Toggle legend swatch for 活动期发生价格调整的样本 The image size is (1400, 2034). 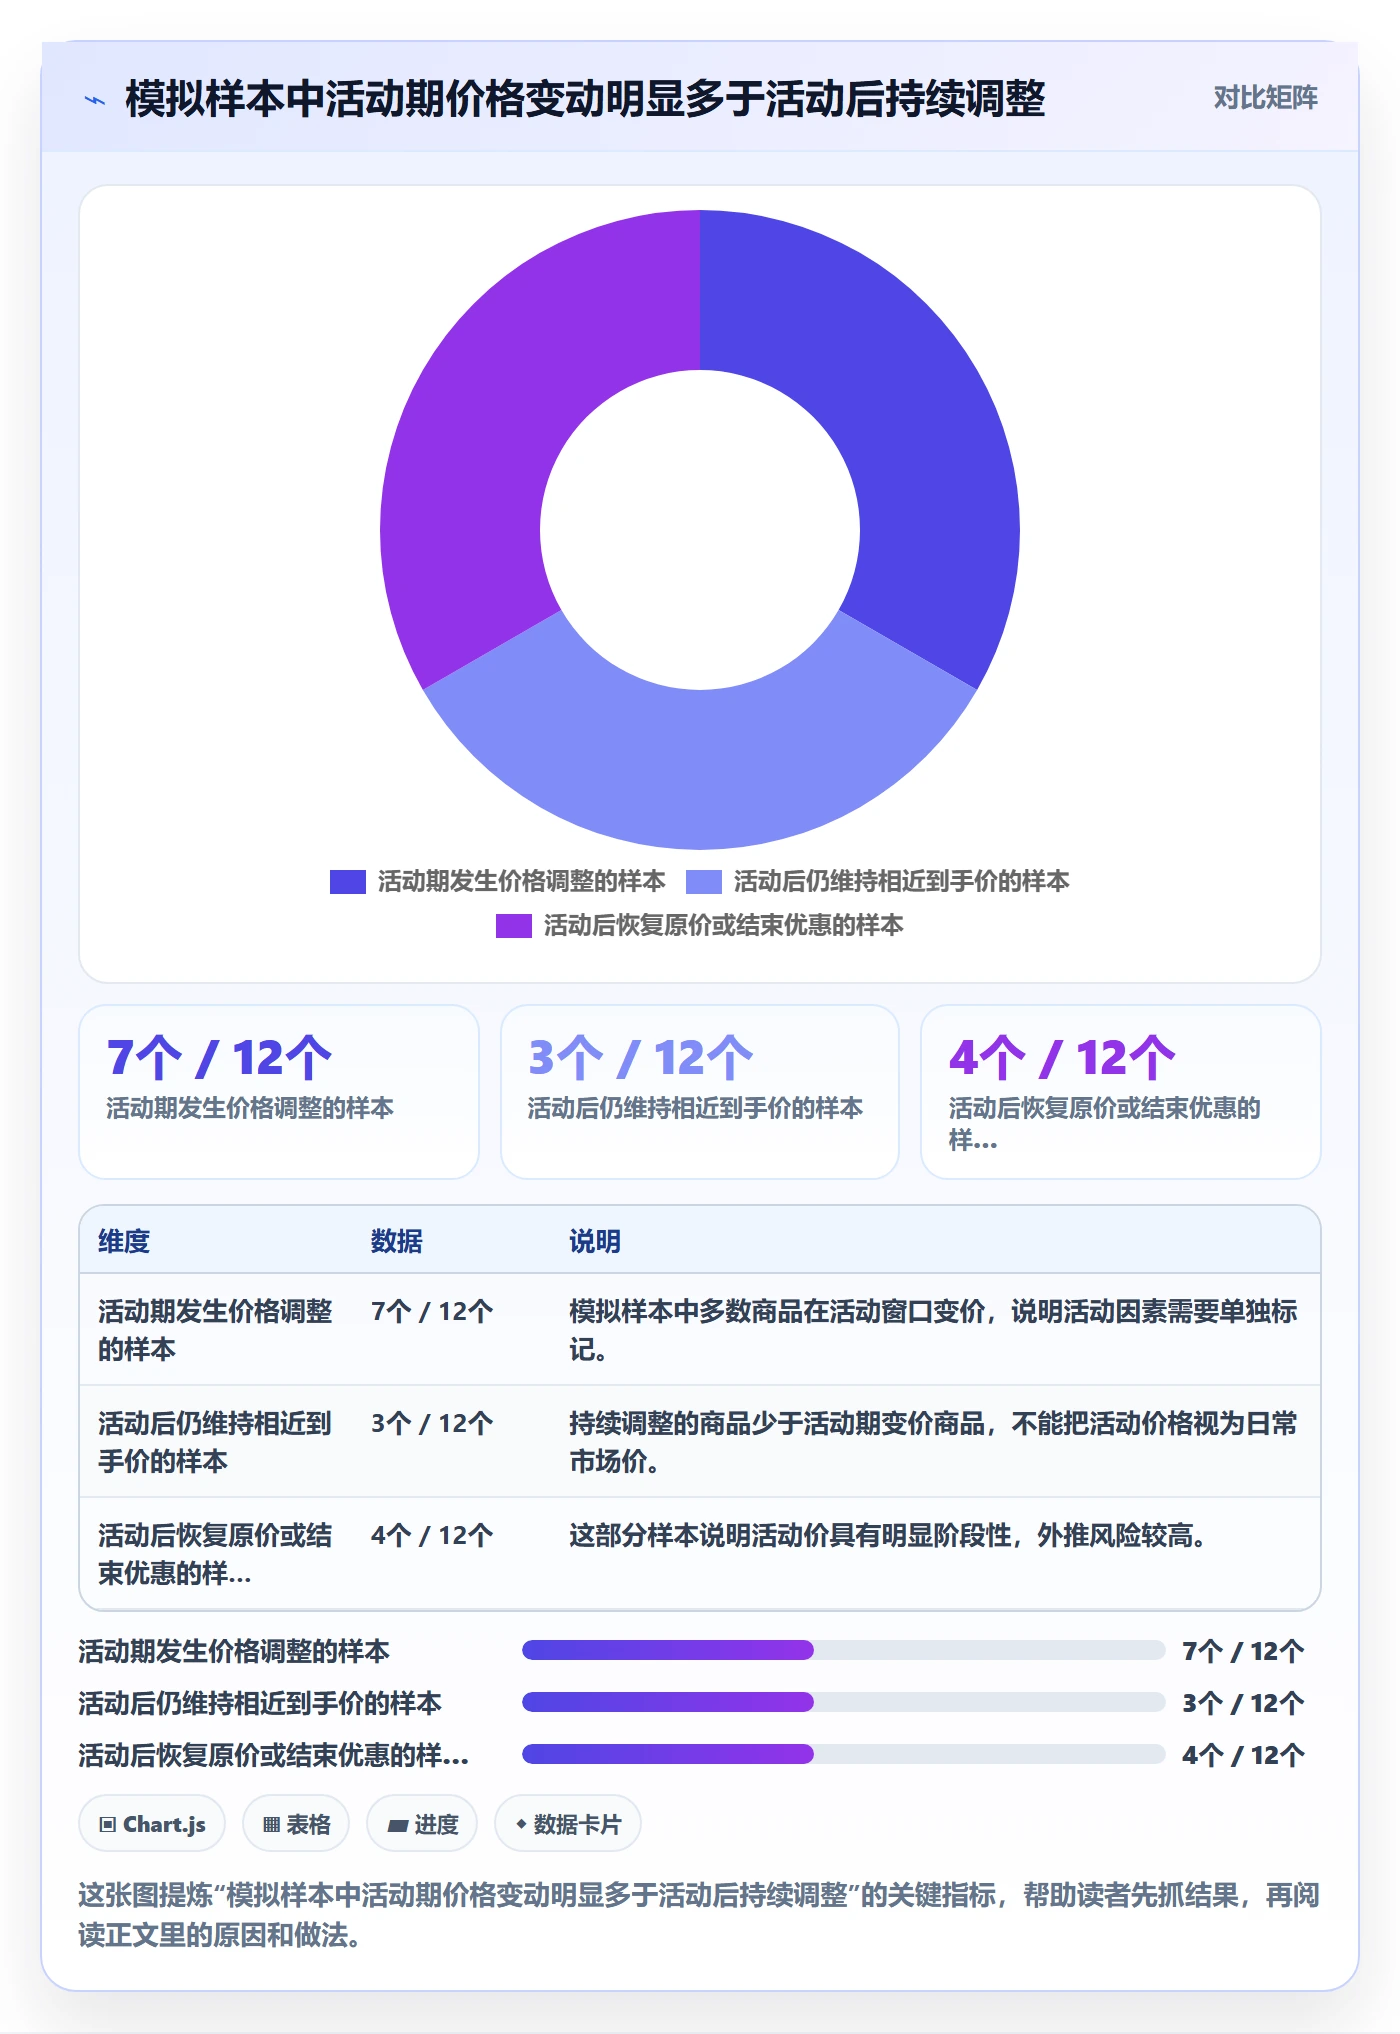(347, 881)
